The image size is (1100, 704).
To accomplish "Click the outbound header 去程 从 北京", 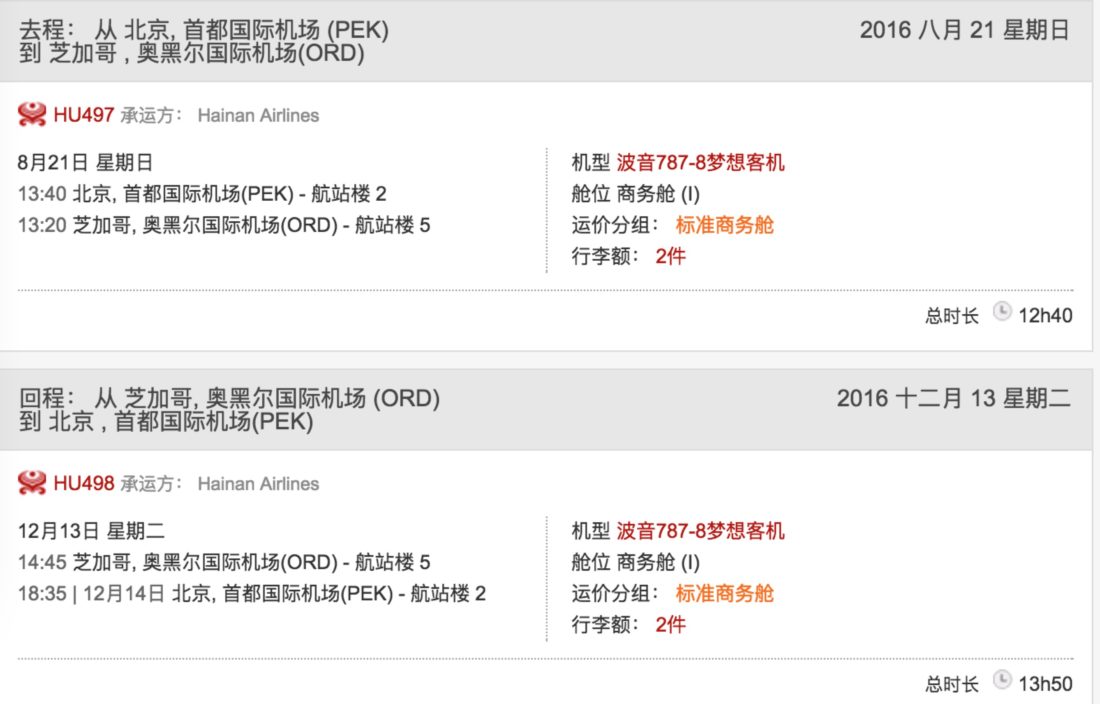I will pyautogui.click(x=203, y=41).
